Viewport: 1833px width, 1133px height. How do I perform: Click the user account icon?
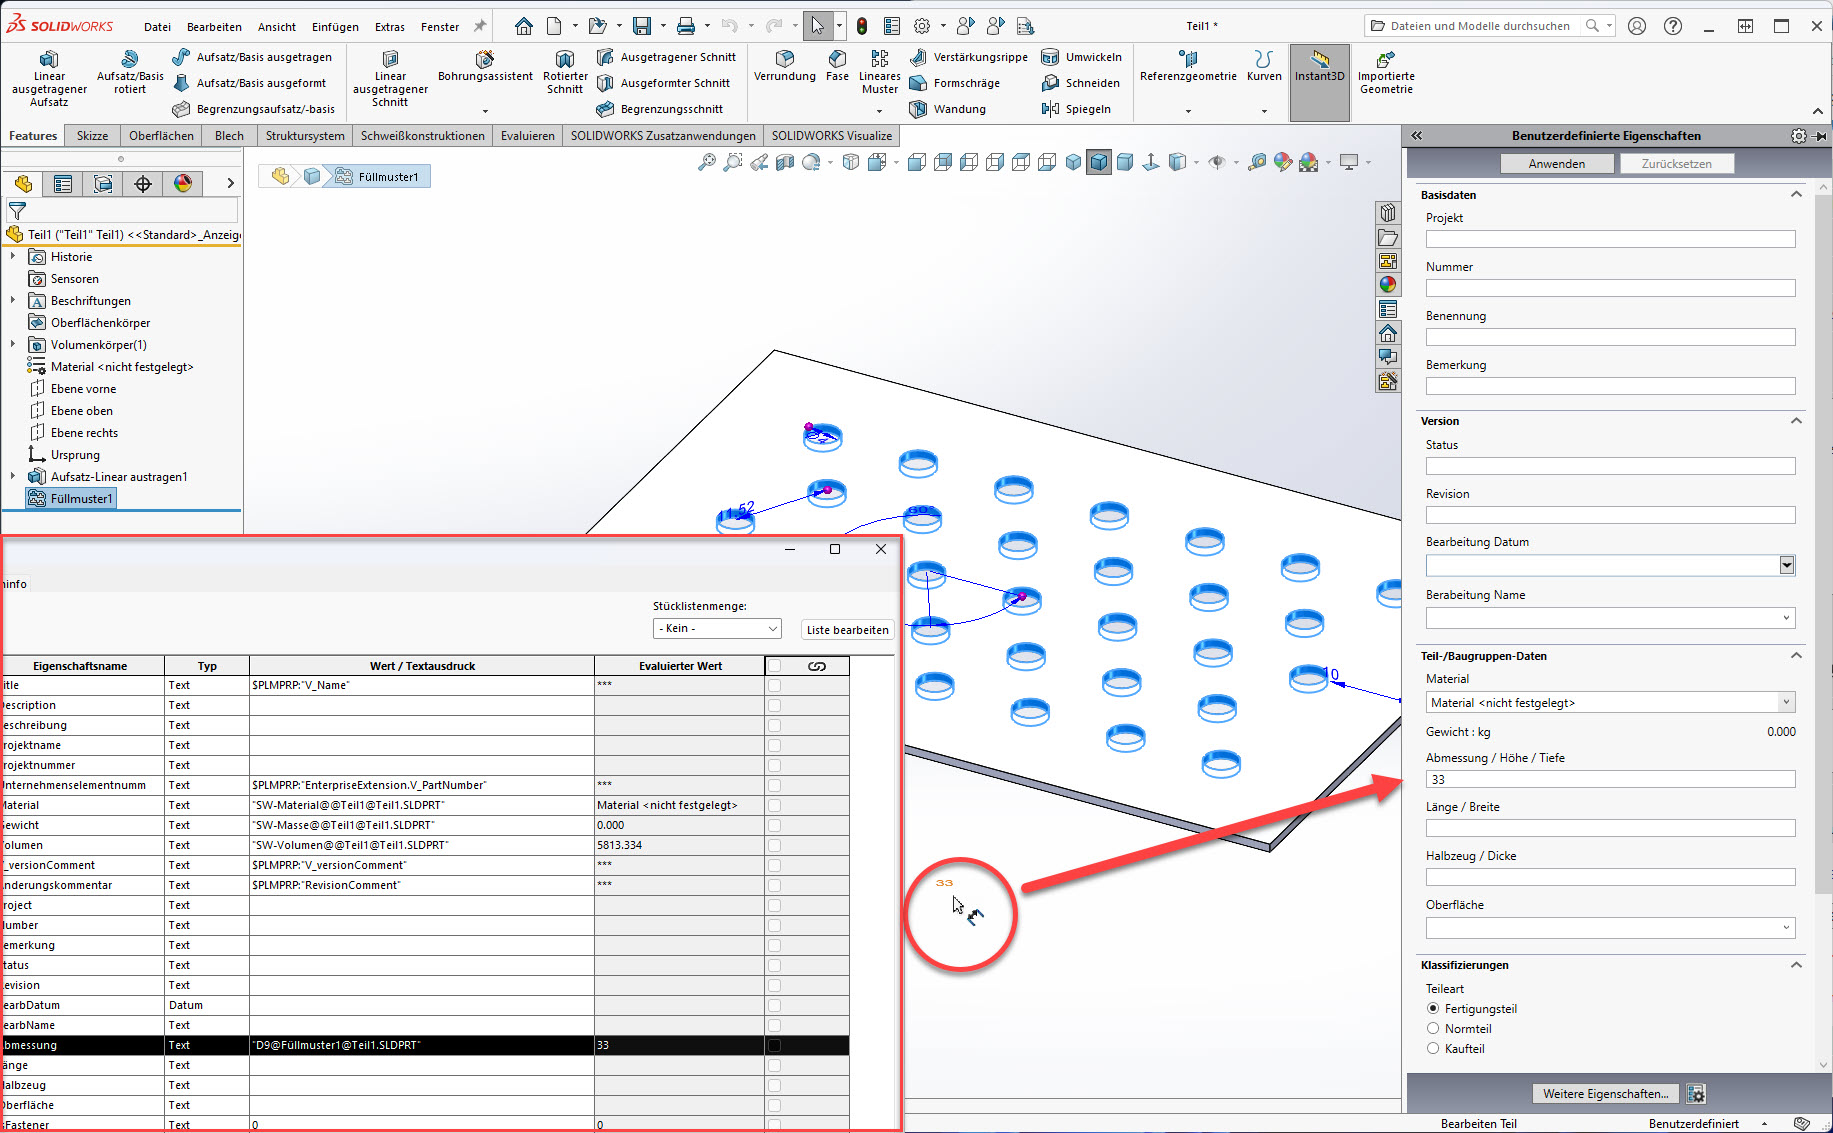[1637, 26]
